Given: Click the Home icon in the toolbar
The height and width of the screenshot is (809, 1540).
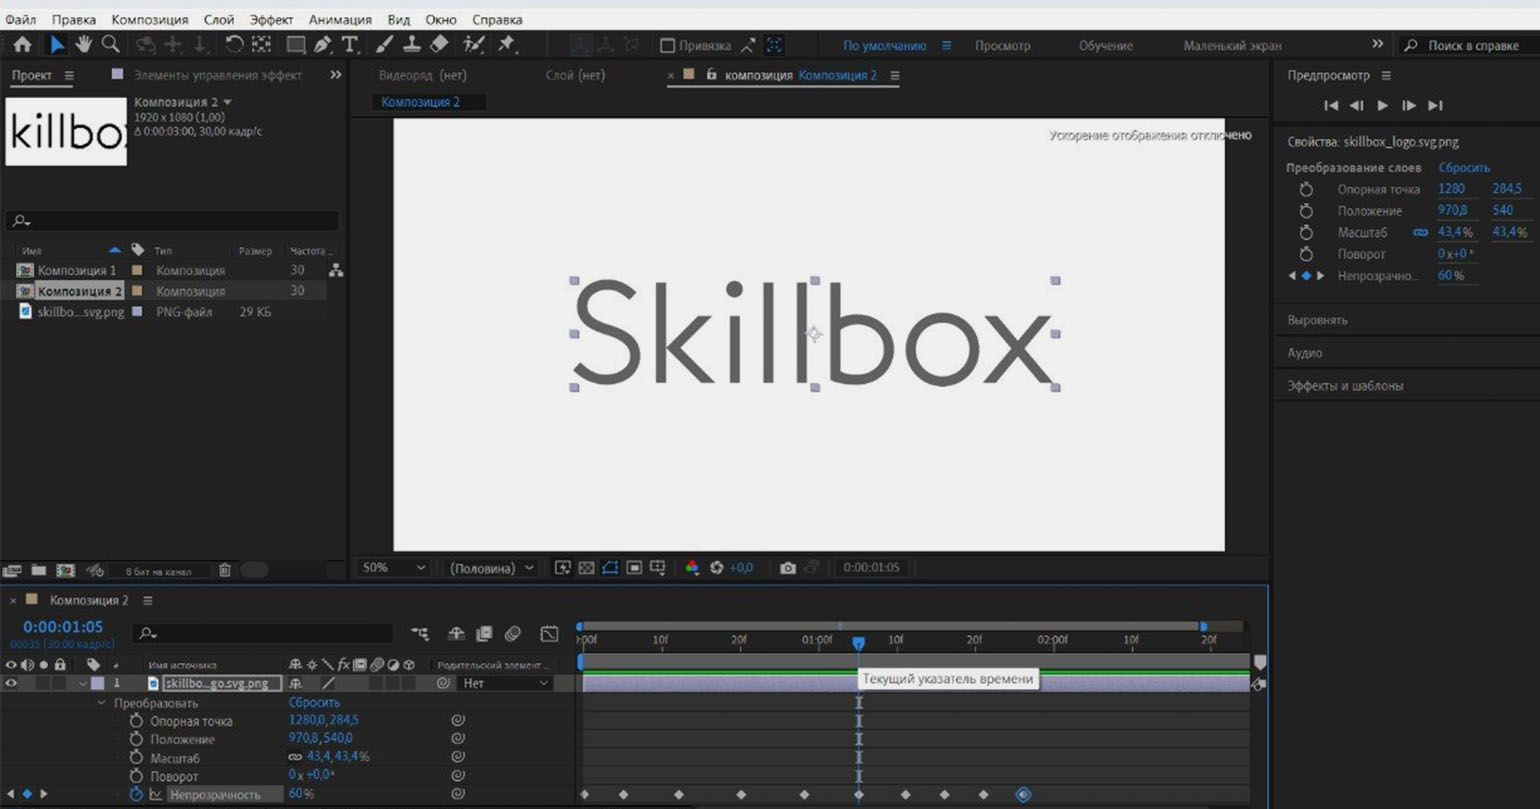Looking at the screenshot, I should 23,45.
